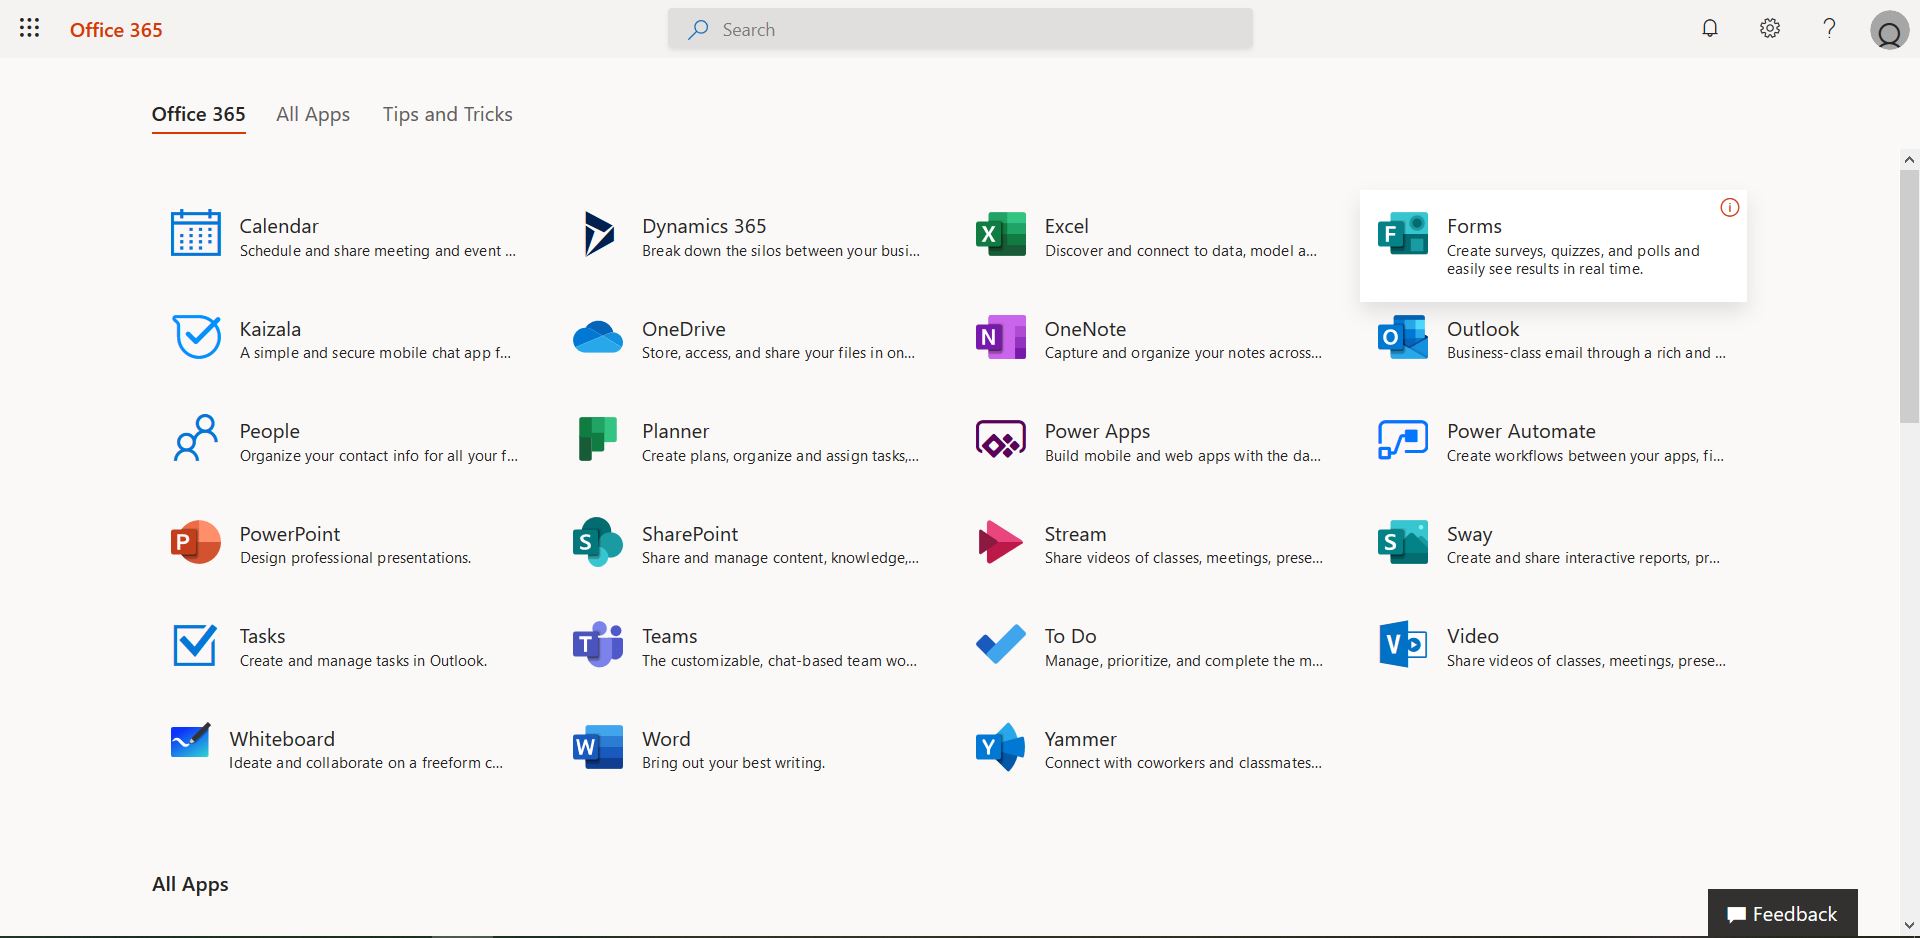Switch to the All Apps tab

tap(313, 114)
